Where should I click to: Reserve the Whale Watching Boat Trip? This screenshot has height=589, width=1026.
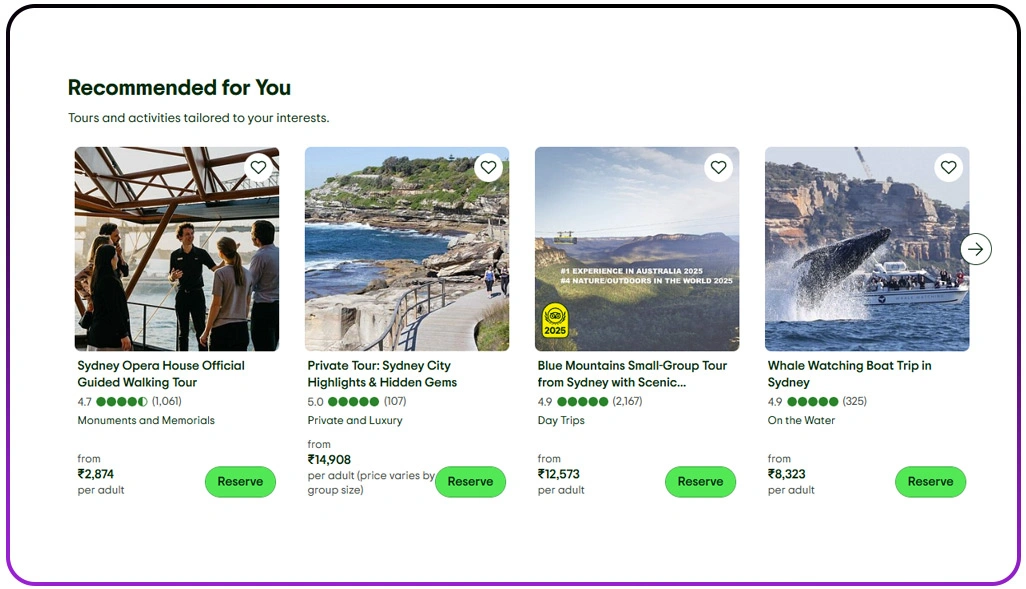pos(930,481)
